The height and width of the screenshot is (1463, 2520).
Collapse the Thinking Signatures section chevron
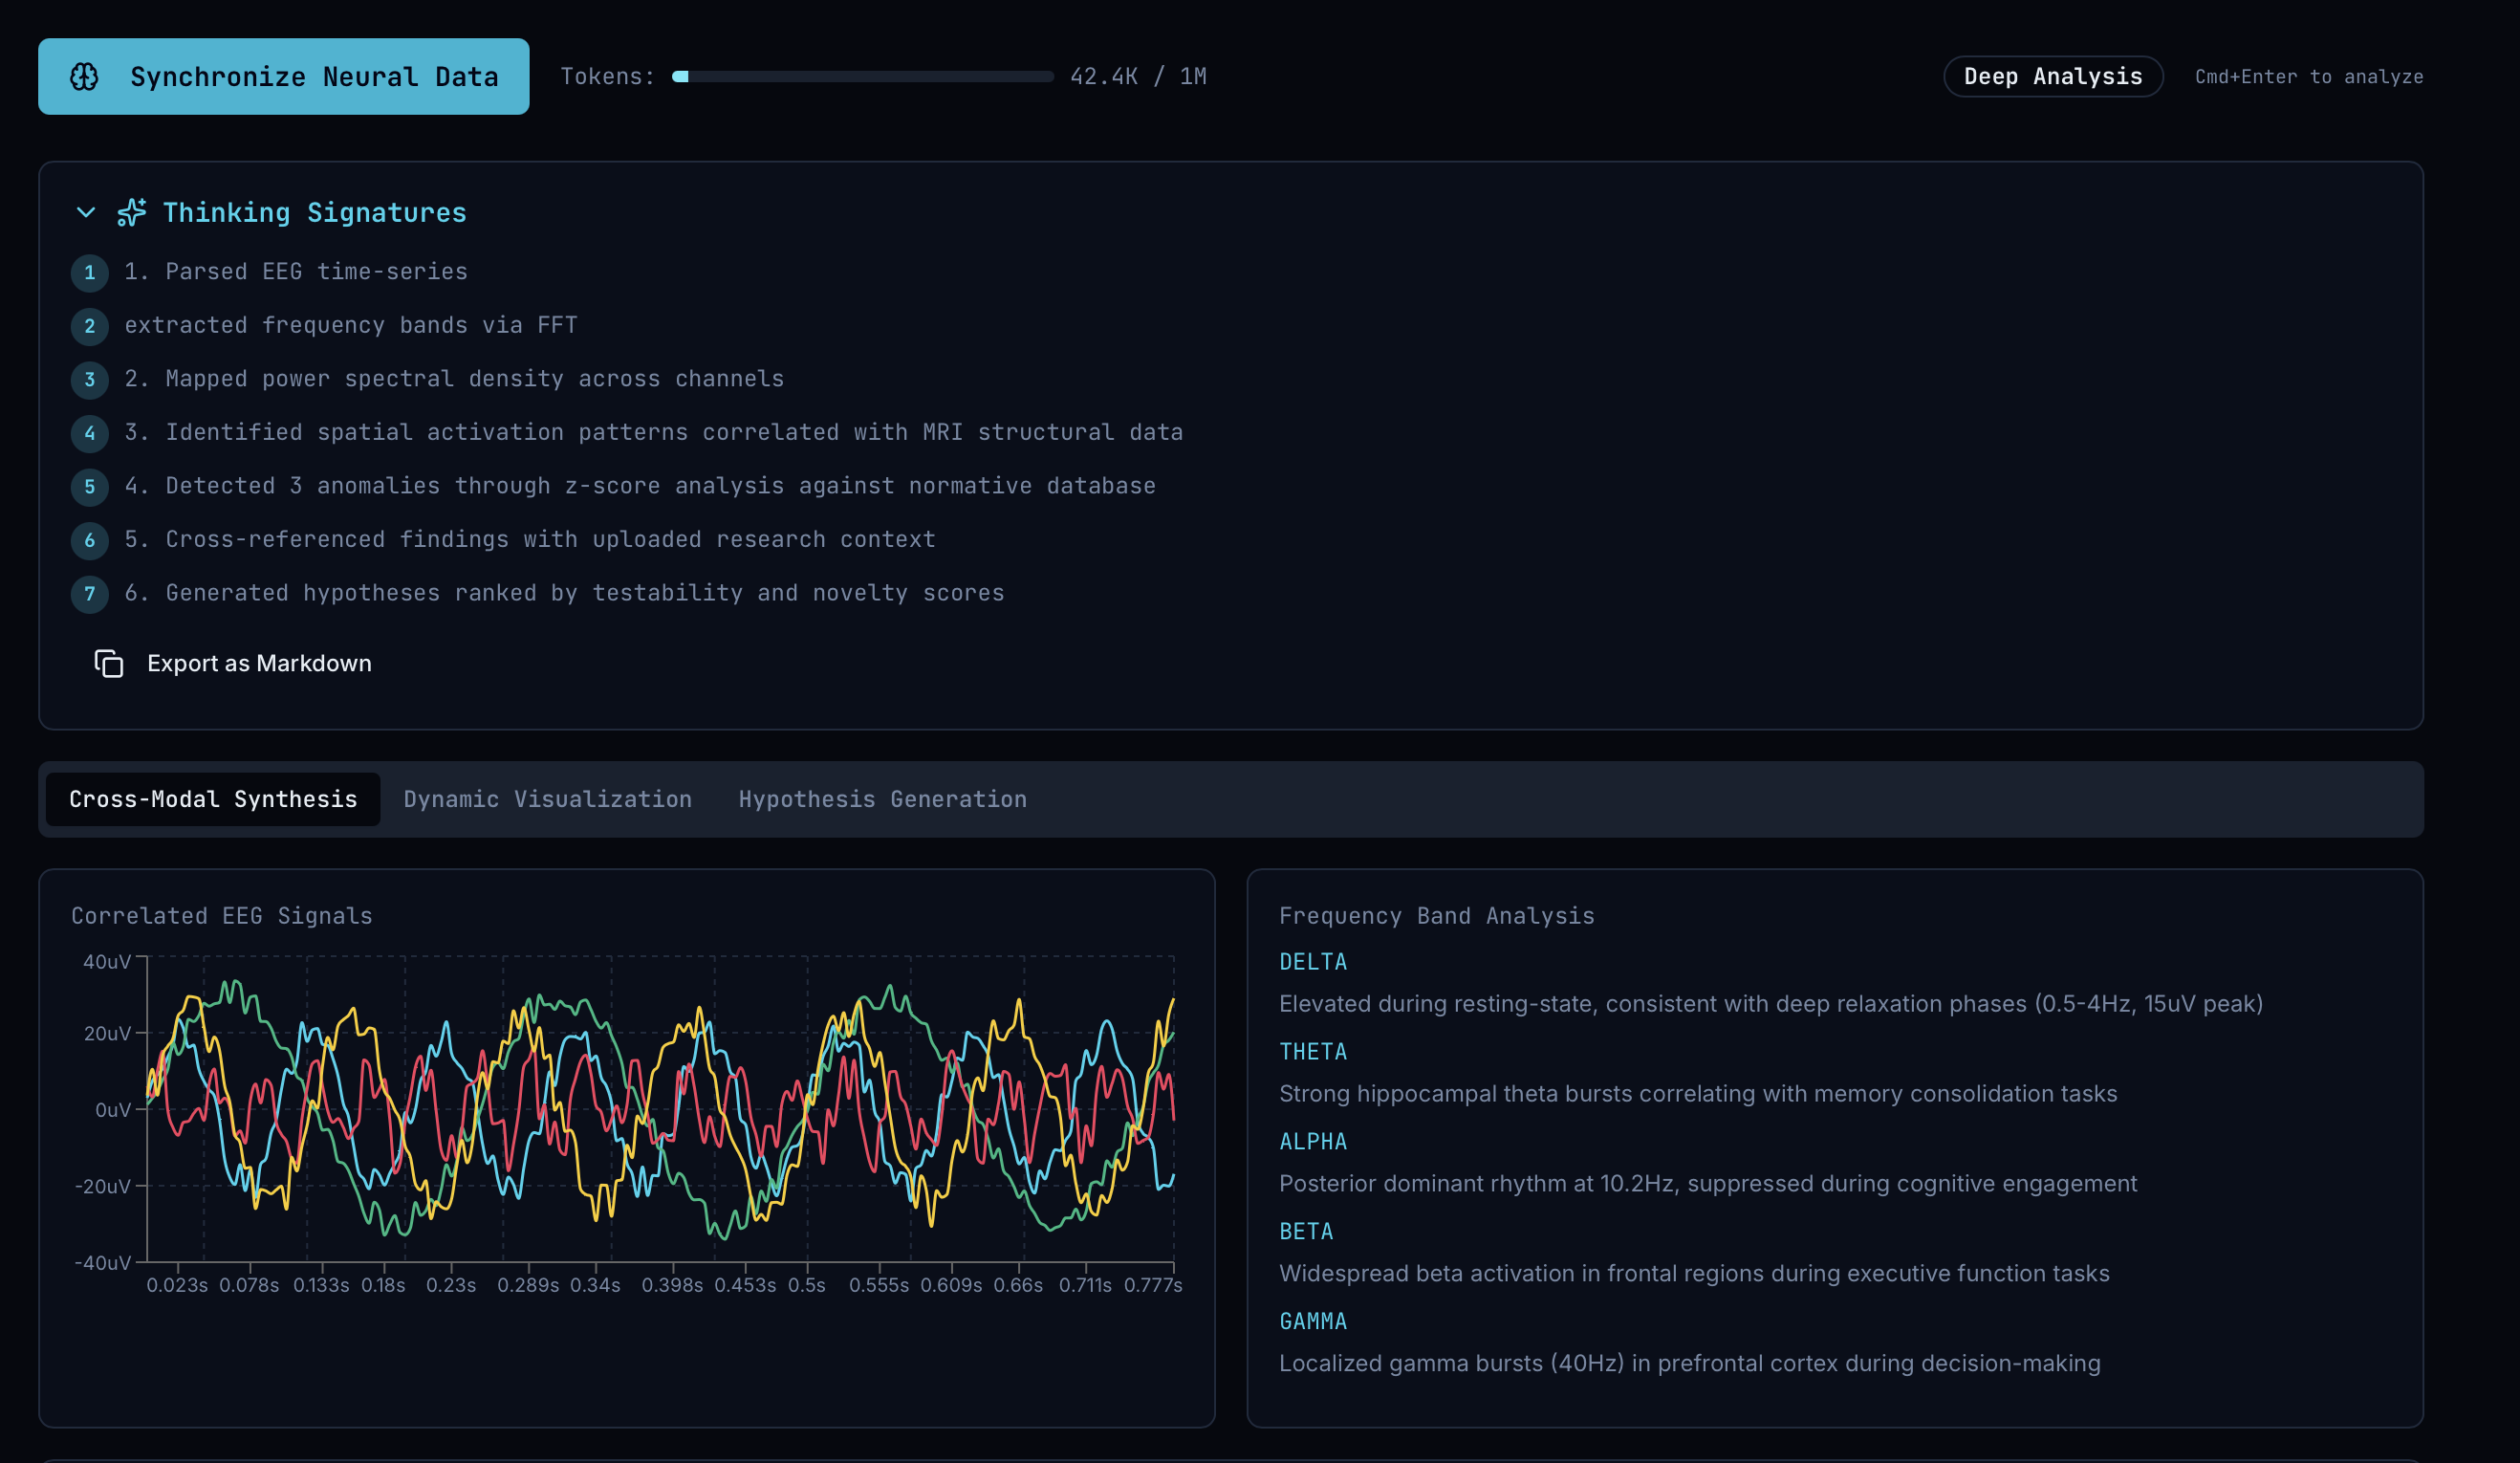click(86, 213)
